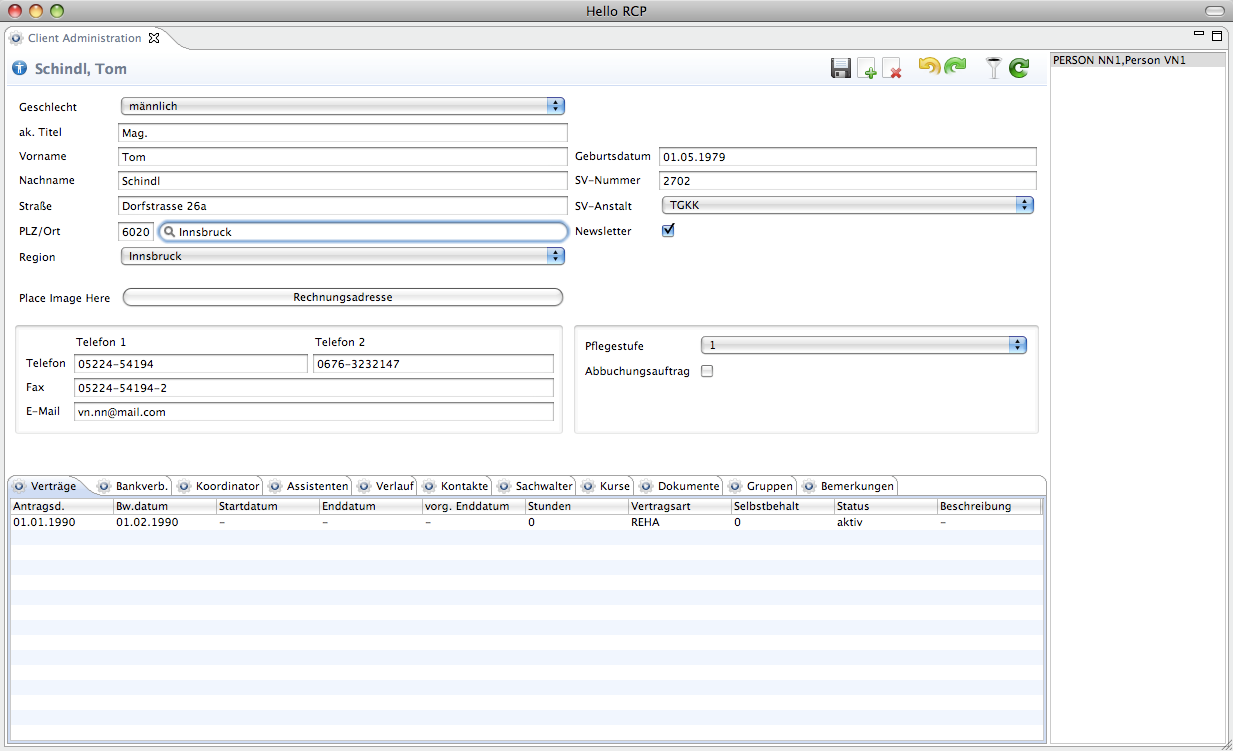Delete the record with the red-X page icon

pyautogui.click(x=892, y=68)
